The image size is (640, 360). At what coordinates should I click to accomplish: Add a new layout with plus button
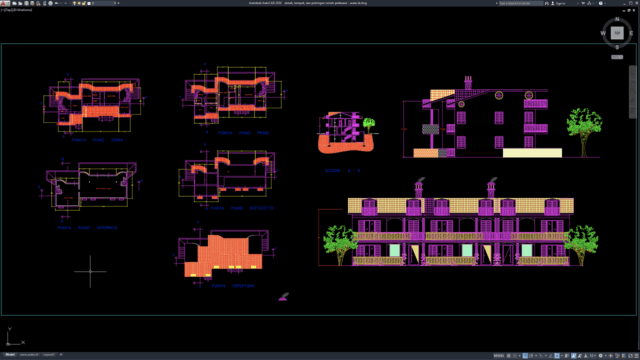click(x=61, y=355)
